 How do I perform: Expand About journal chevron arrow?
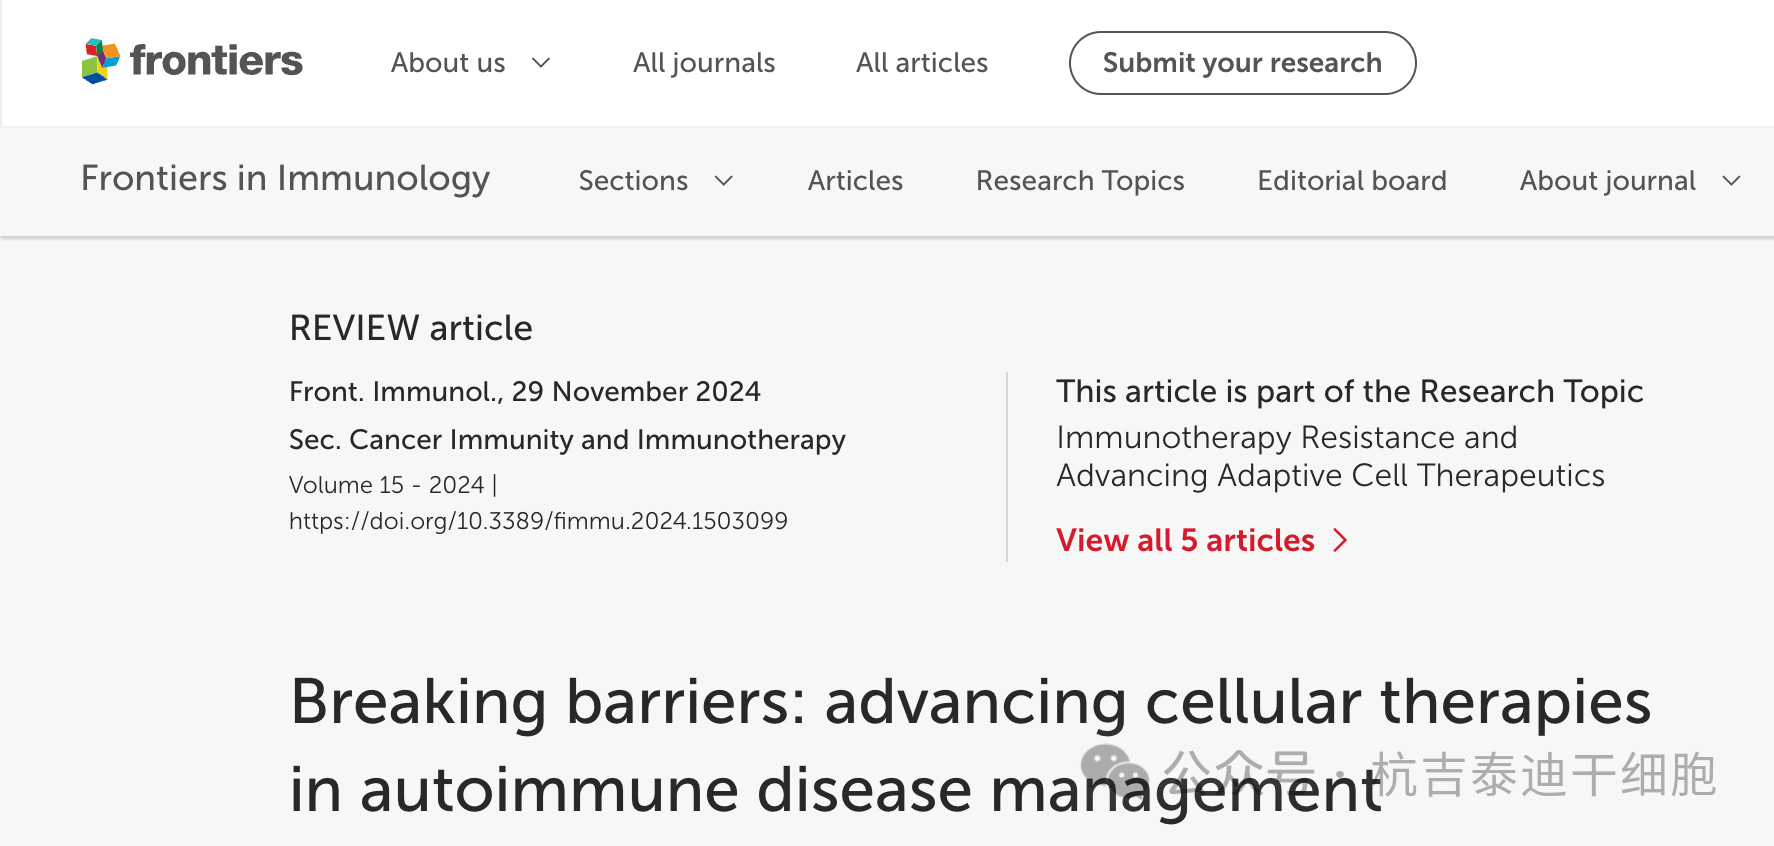click(1731, 181)
